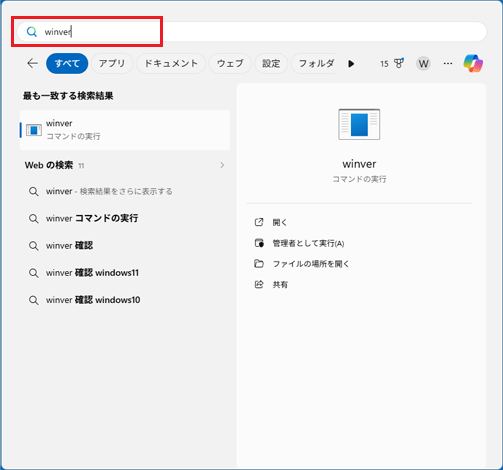503x470 pixels.
Task: Switch to the フォルダ filter tab
Action: coord(313,63)
